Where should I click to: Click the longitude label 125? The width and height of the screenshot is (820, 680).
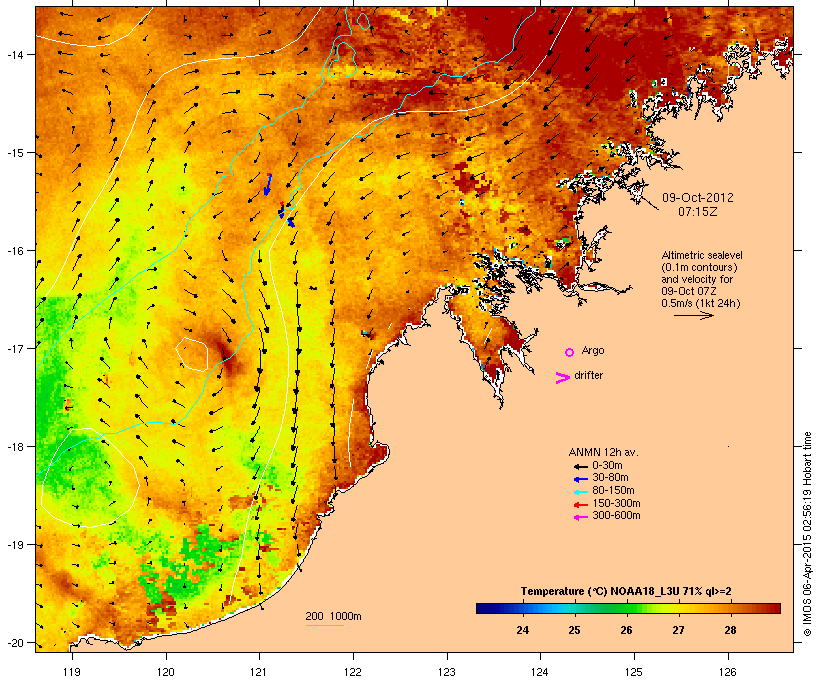click(x=634, y=672)
